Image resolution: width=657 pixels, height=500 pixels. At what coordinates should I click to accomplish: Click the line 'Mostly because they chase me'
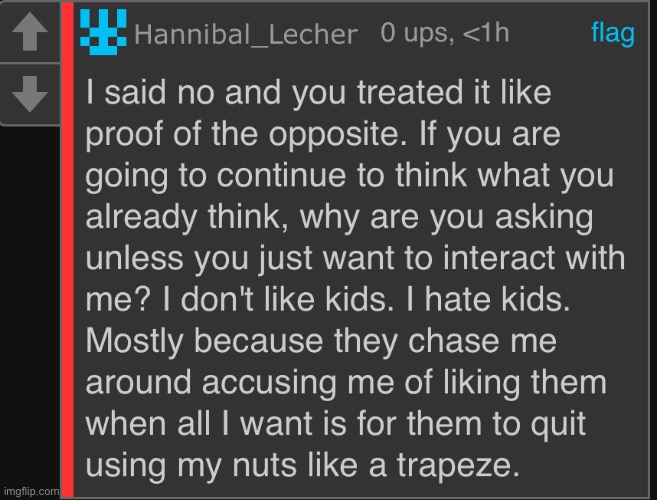pyautogui.click(x=321, y=341)
